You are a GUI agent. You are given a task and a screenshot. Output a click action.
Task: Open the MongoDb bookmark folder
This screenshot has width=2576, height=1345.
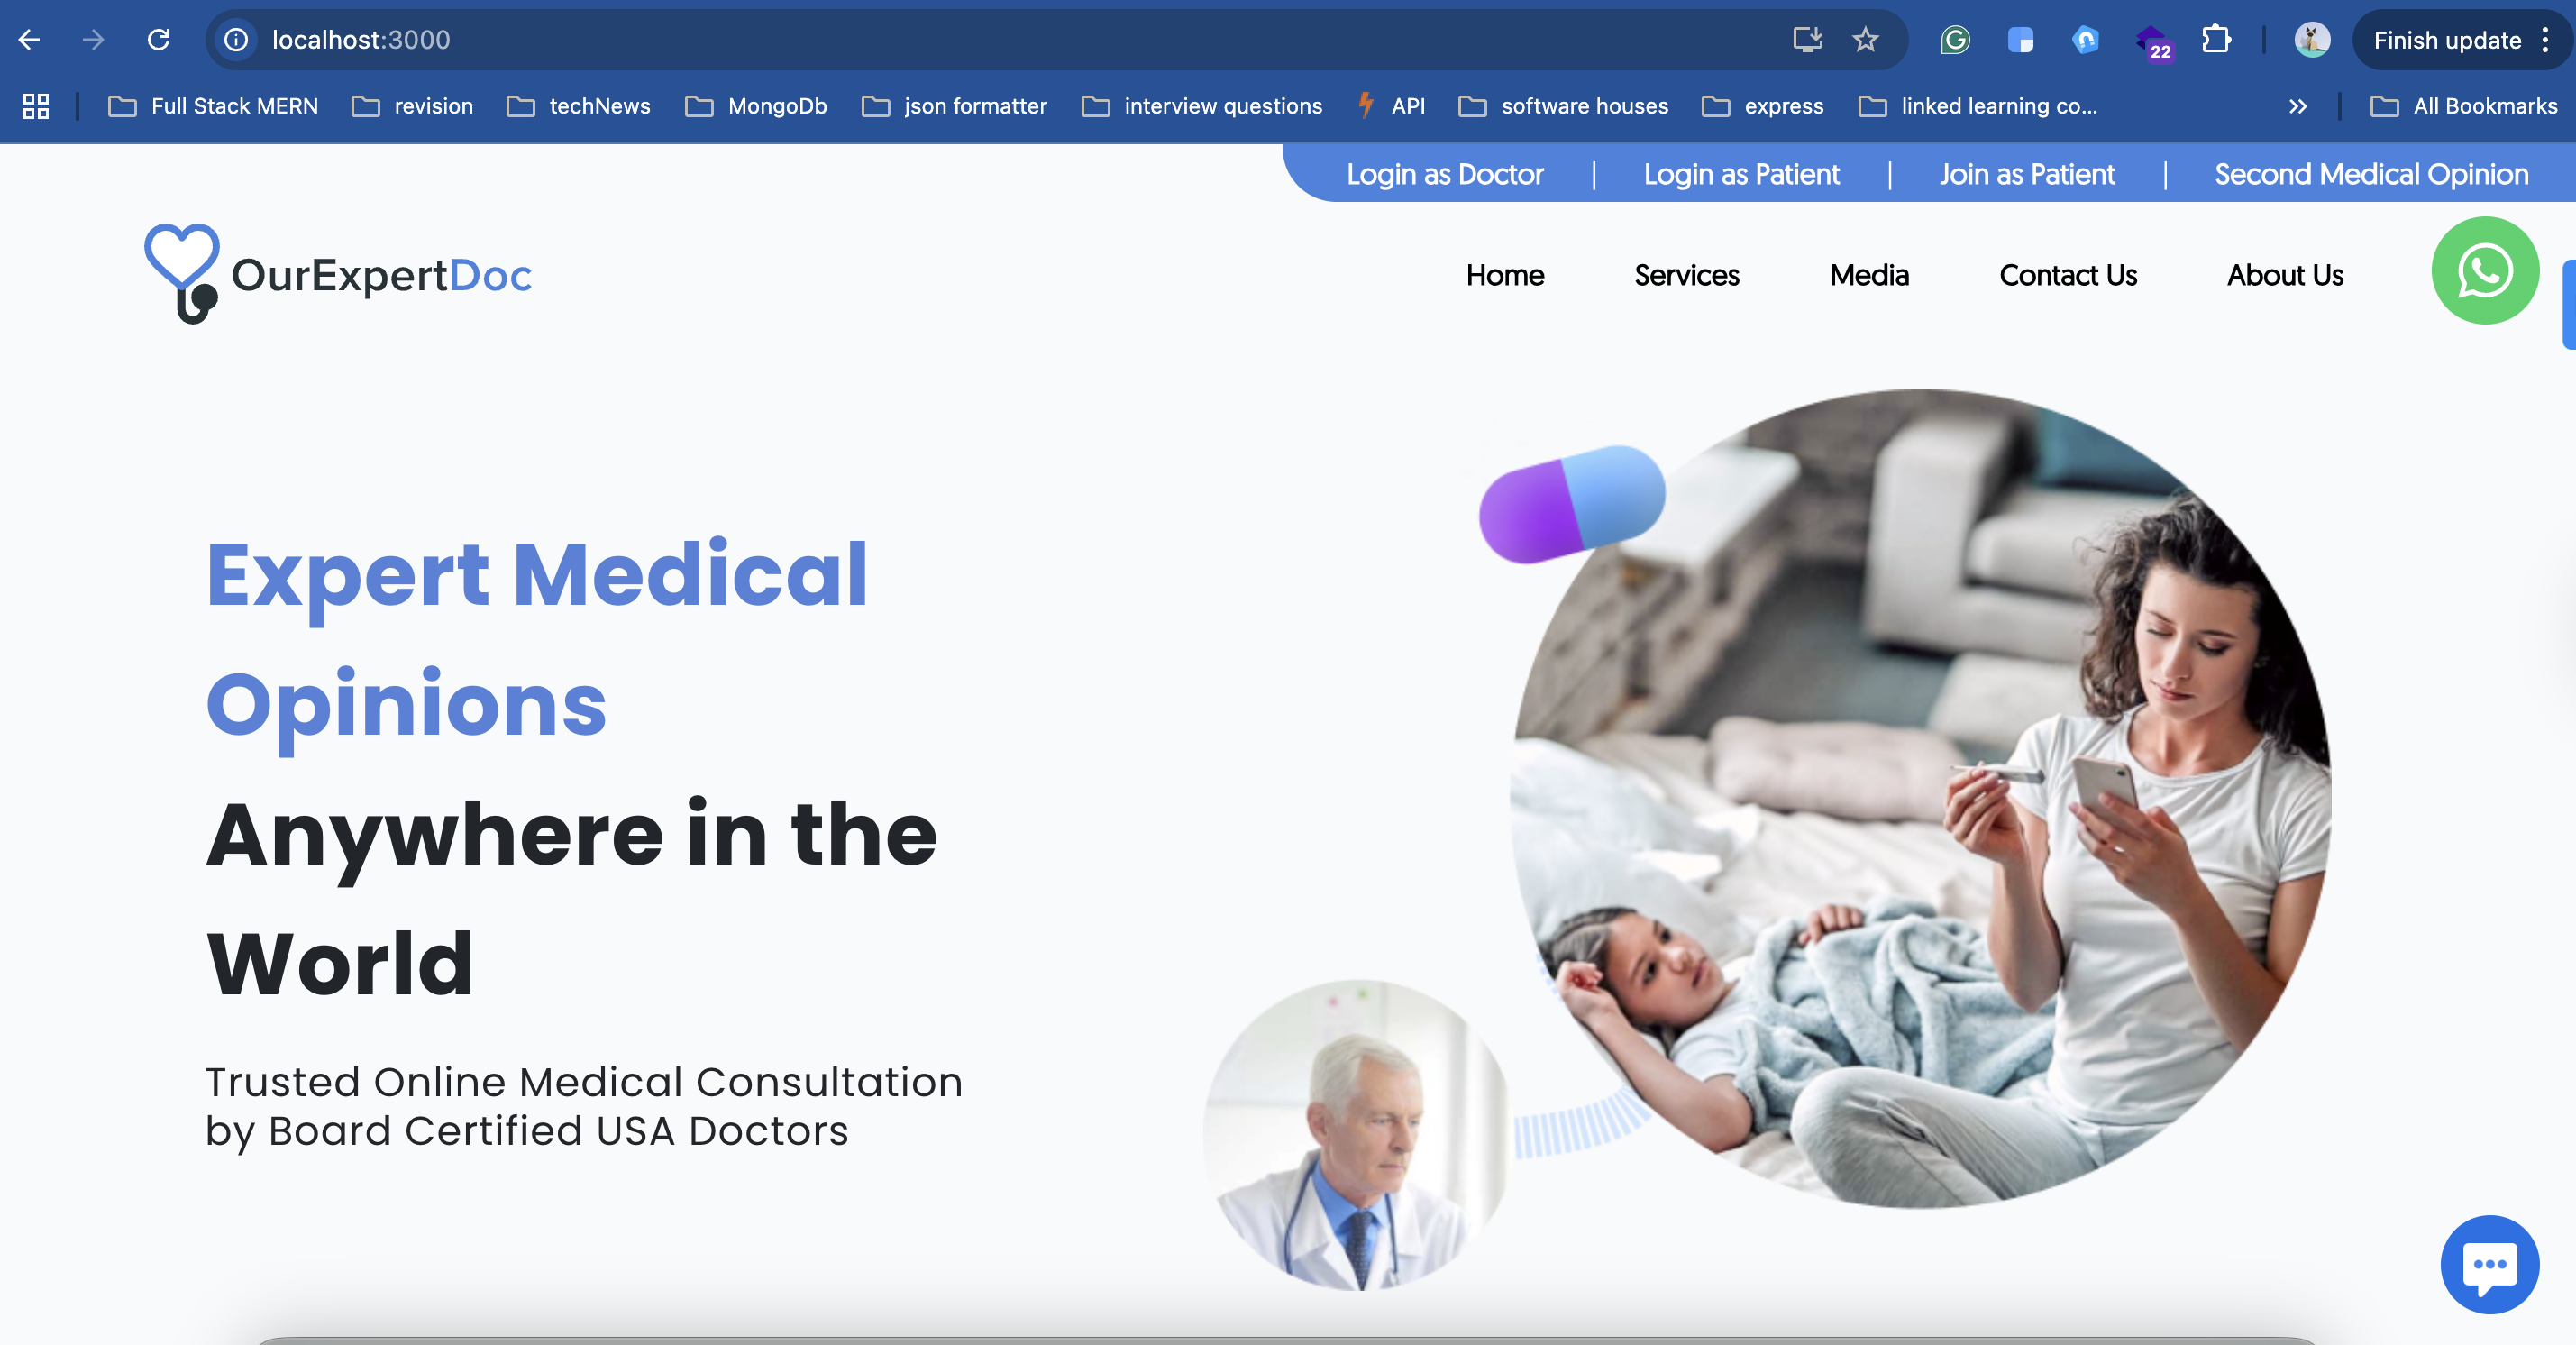point(757,107)
